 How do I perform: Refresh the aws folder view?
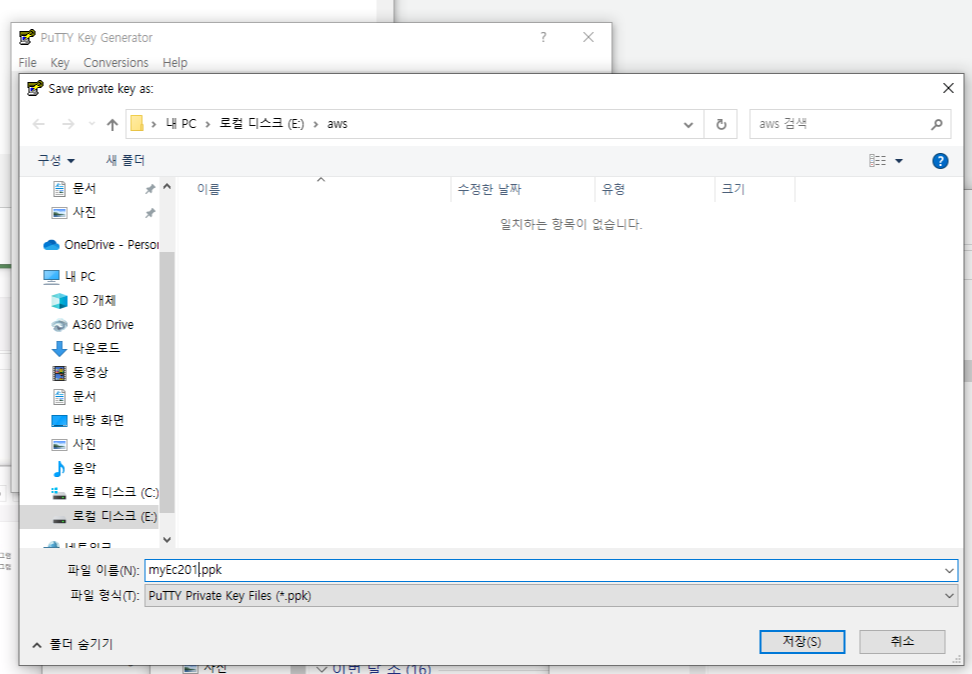point(721,124)
